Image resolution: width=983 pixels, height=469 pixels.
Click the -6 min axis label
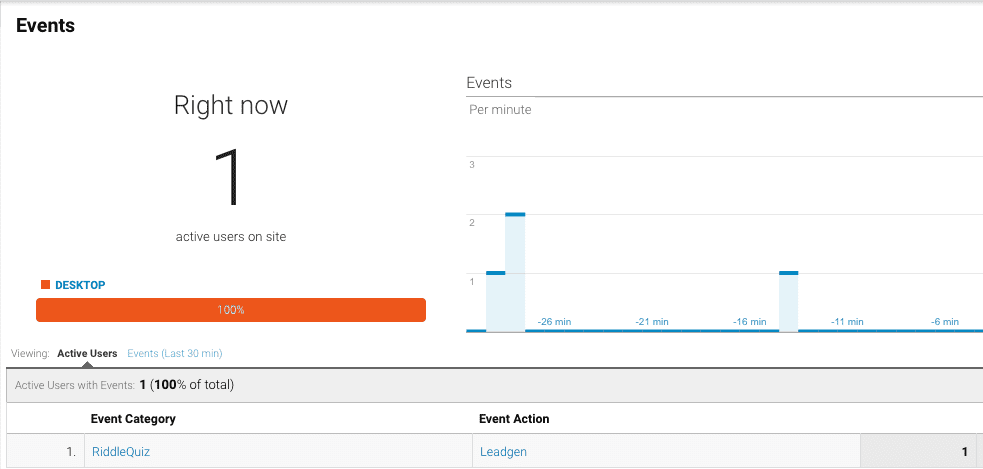coord(945,322)
